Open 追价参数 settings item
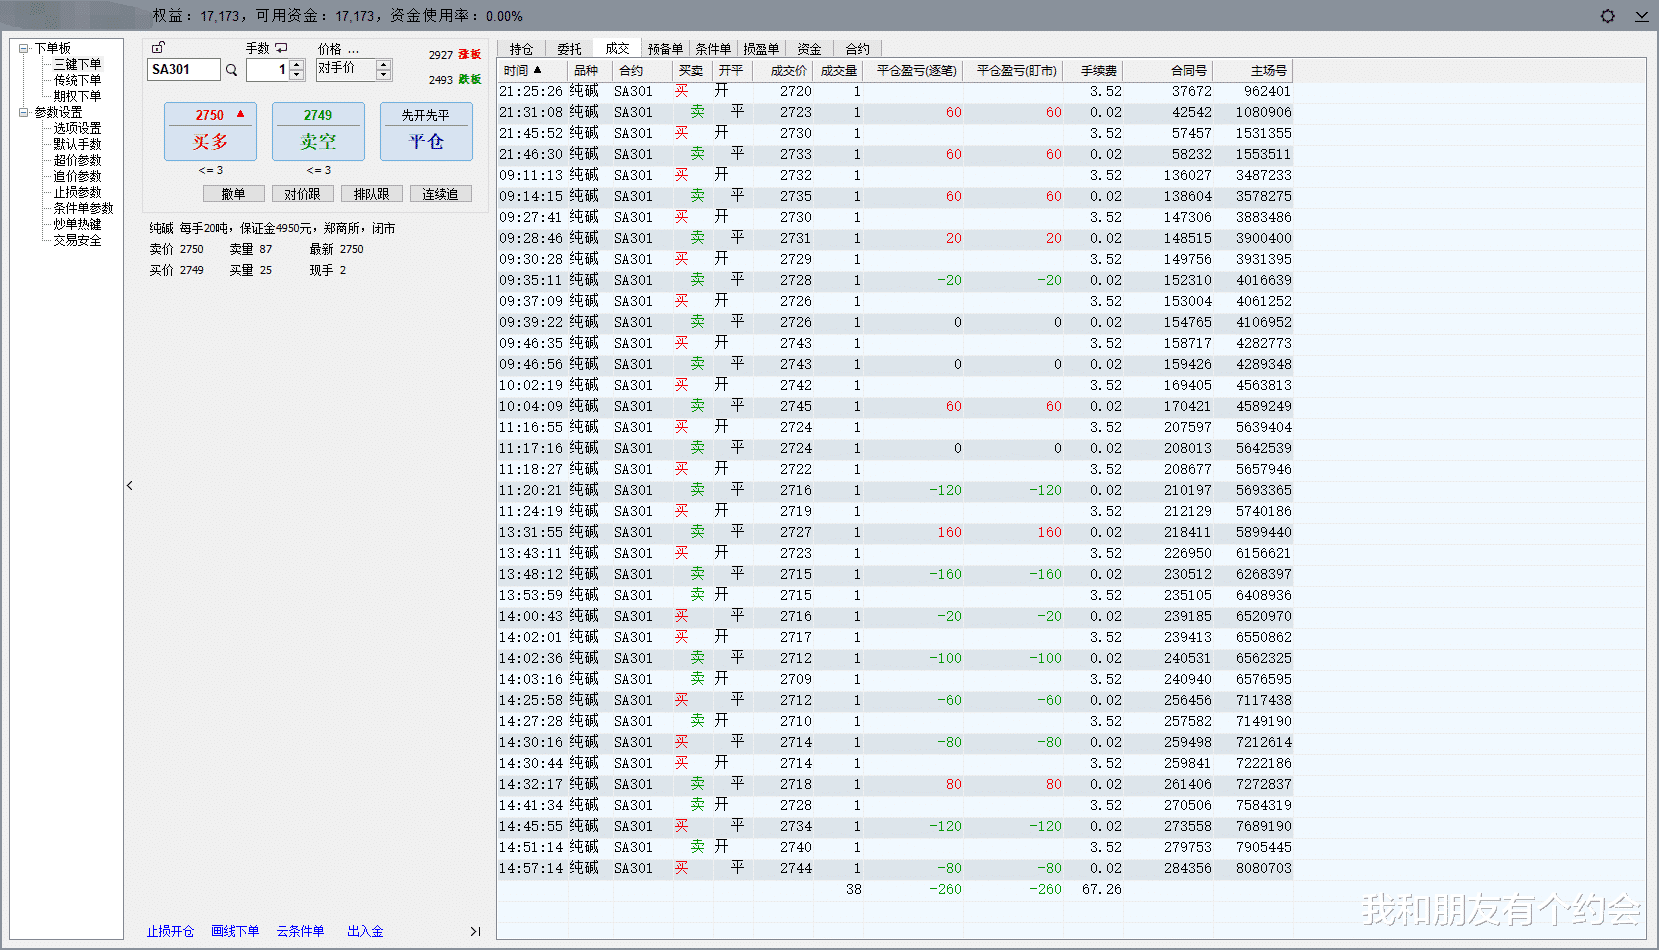Image resolution: width=1659 pixels, height=950 pixels. tap(77, 176)
